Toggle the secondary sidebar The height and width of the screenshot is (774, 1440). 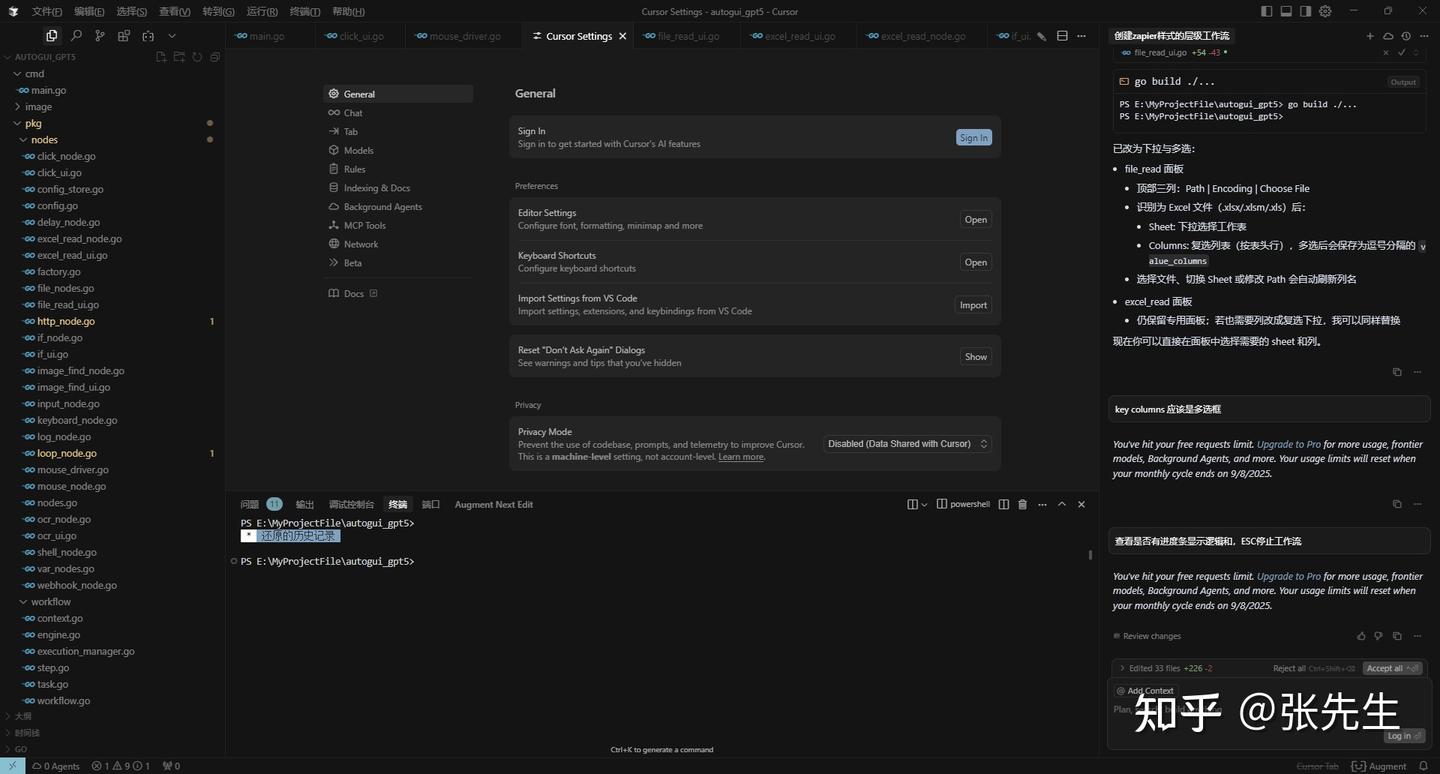(x=1306, y=10)
